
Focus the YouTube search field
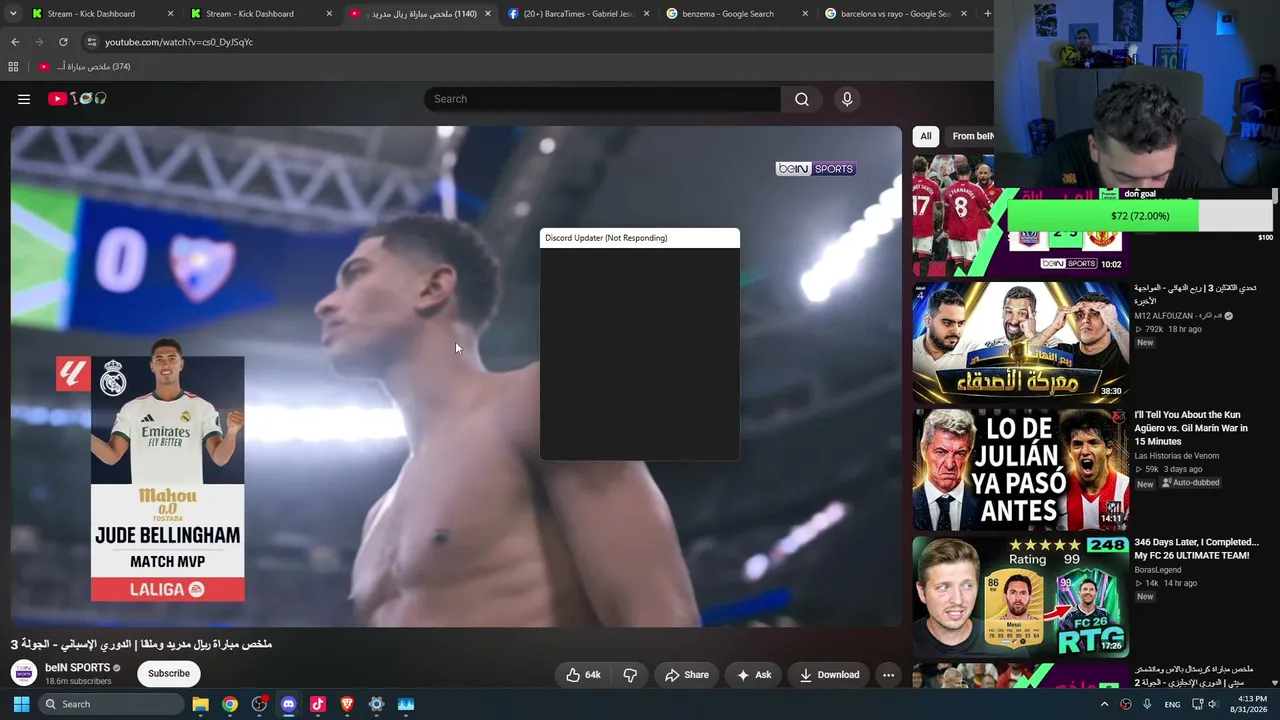click(x=603, y=99)
